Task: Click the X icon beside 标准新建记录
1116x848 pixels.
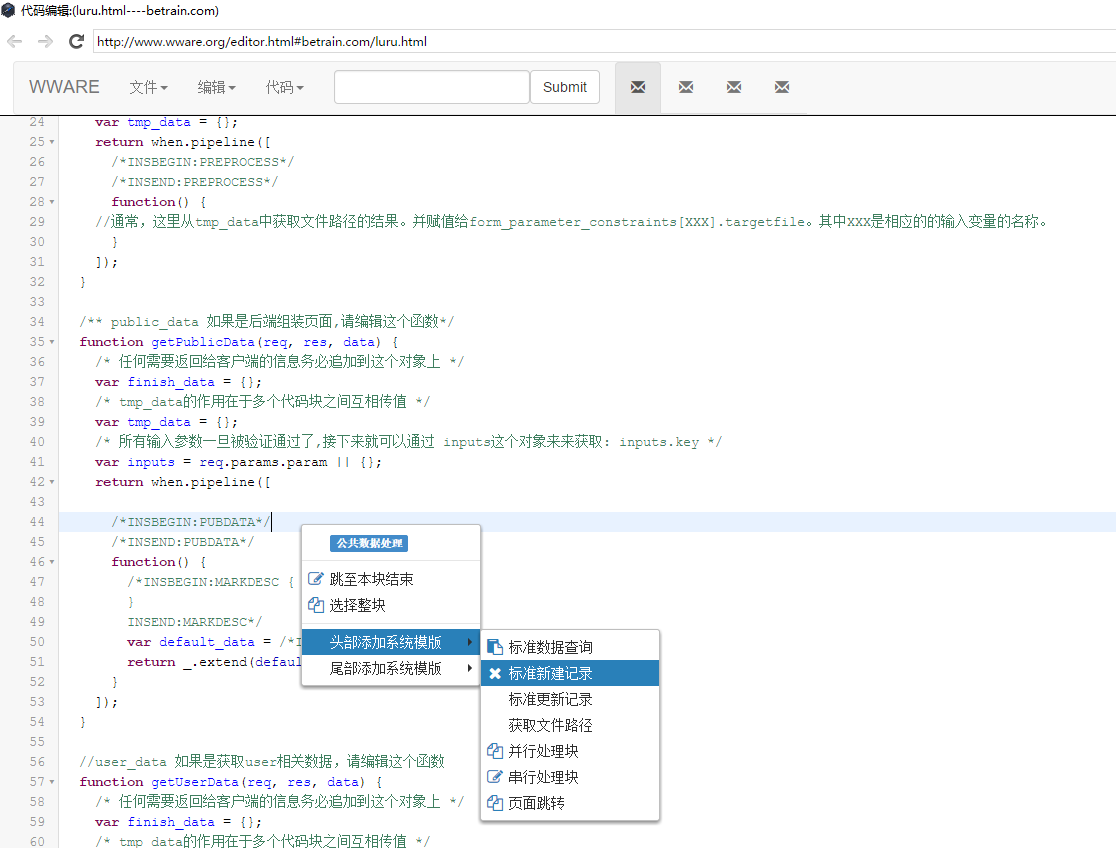Action: [x=495, y=674]
